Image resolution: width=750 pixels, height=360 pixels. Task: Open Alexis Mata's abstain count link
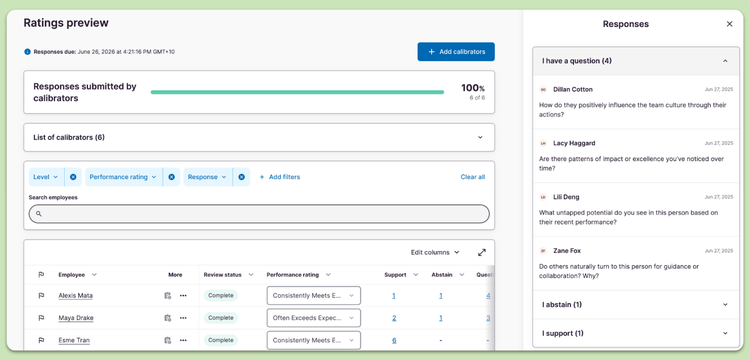pyautogui.click(x=441, y=296)
